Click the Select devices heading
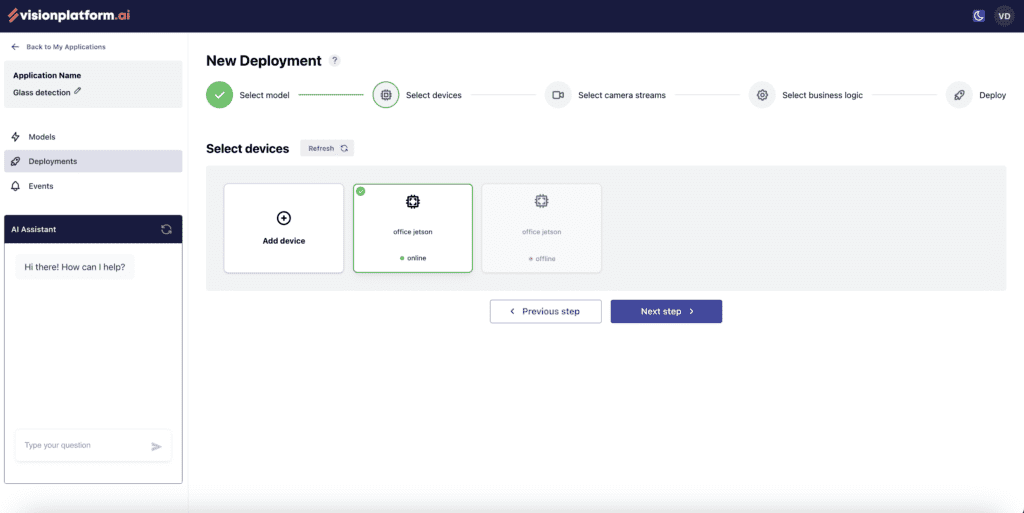 248,149
